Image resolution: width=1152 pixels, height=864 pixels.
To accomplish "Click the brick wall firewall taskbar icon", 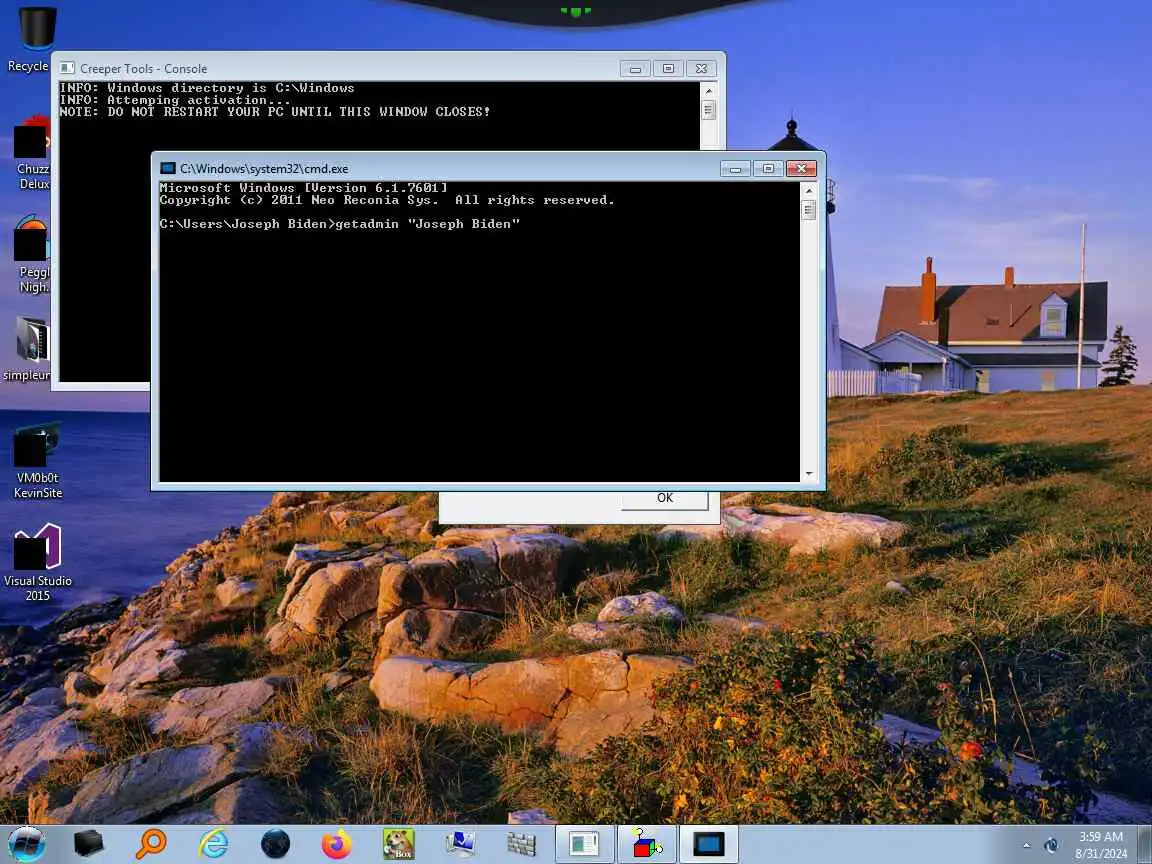I will coord(522,844).
